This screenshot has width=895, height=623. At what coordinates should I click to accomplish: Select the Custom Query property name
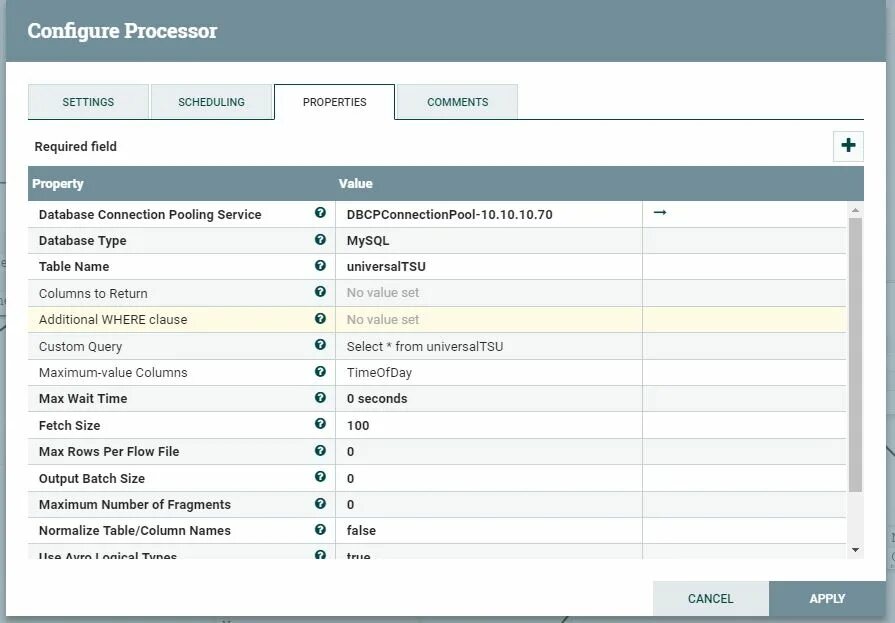(x=80, y=346)
